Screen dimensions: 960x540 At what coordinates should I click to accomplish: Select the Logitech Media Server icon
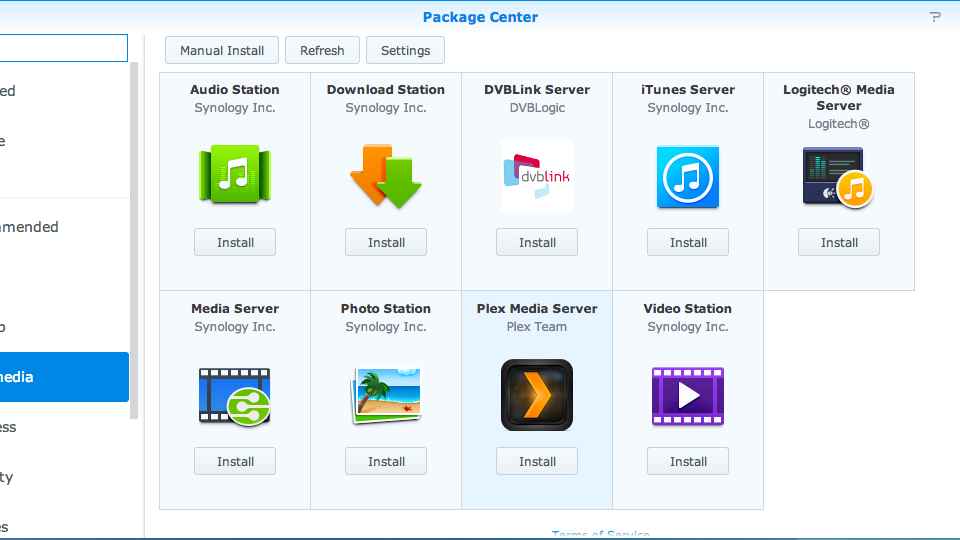pyautogui.click(x=838, y=178)
